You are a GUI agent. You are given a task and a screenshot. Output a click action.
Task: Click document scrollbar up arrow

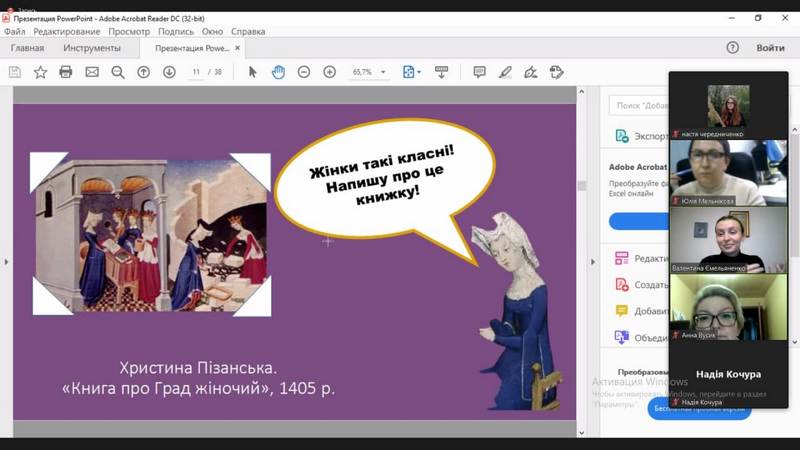(x=582, y=91)
